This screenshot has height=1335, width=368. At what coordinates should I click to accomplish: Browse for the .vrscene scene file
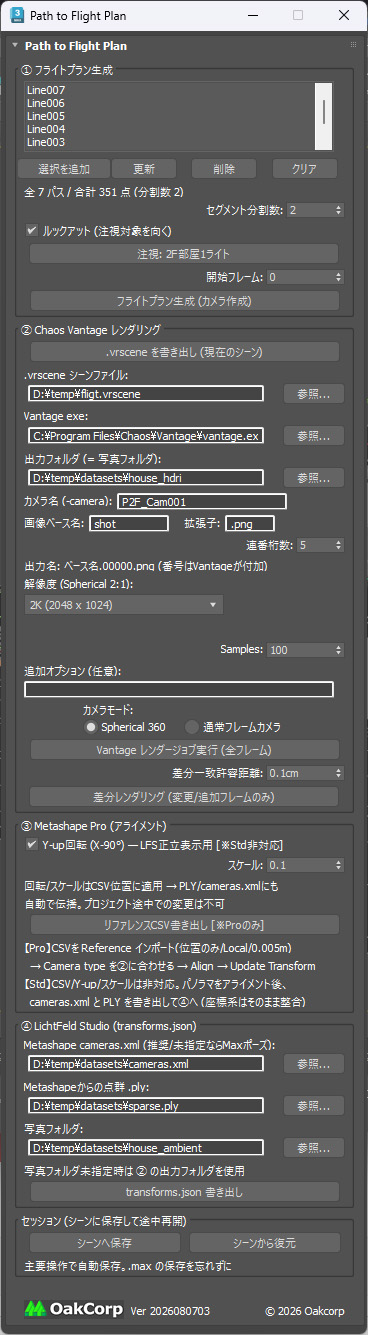(313, 394)
